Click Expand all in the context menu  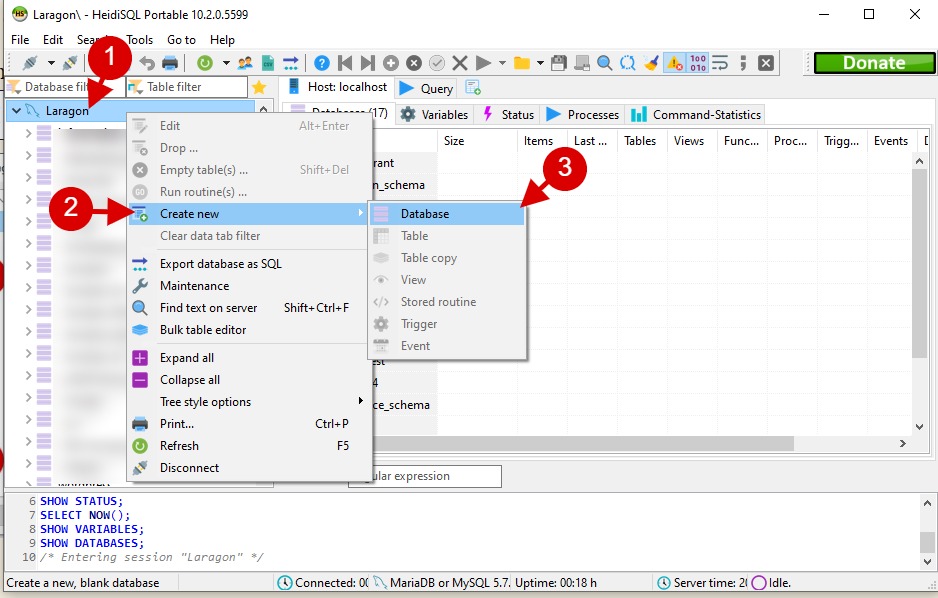(x=248, y=358)
